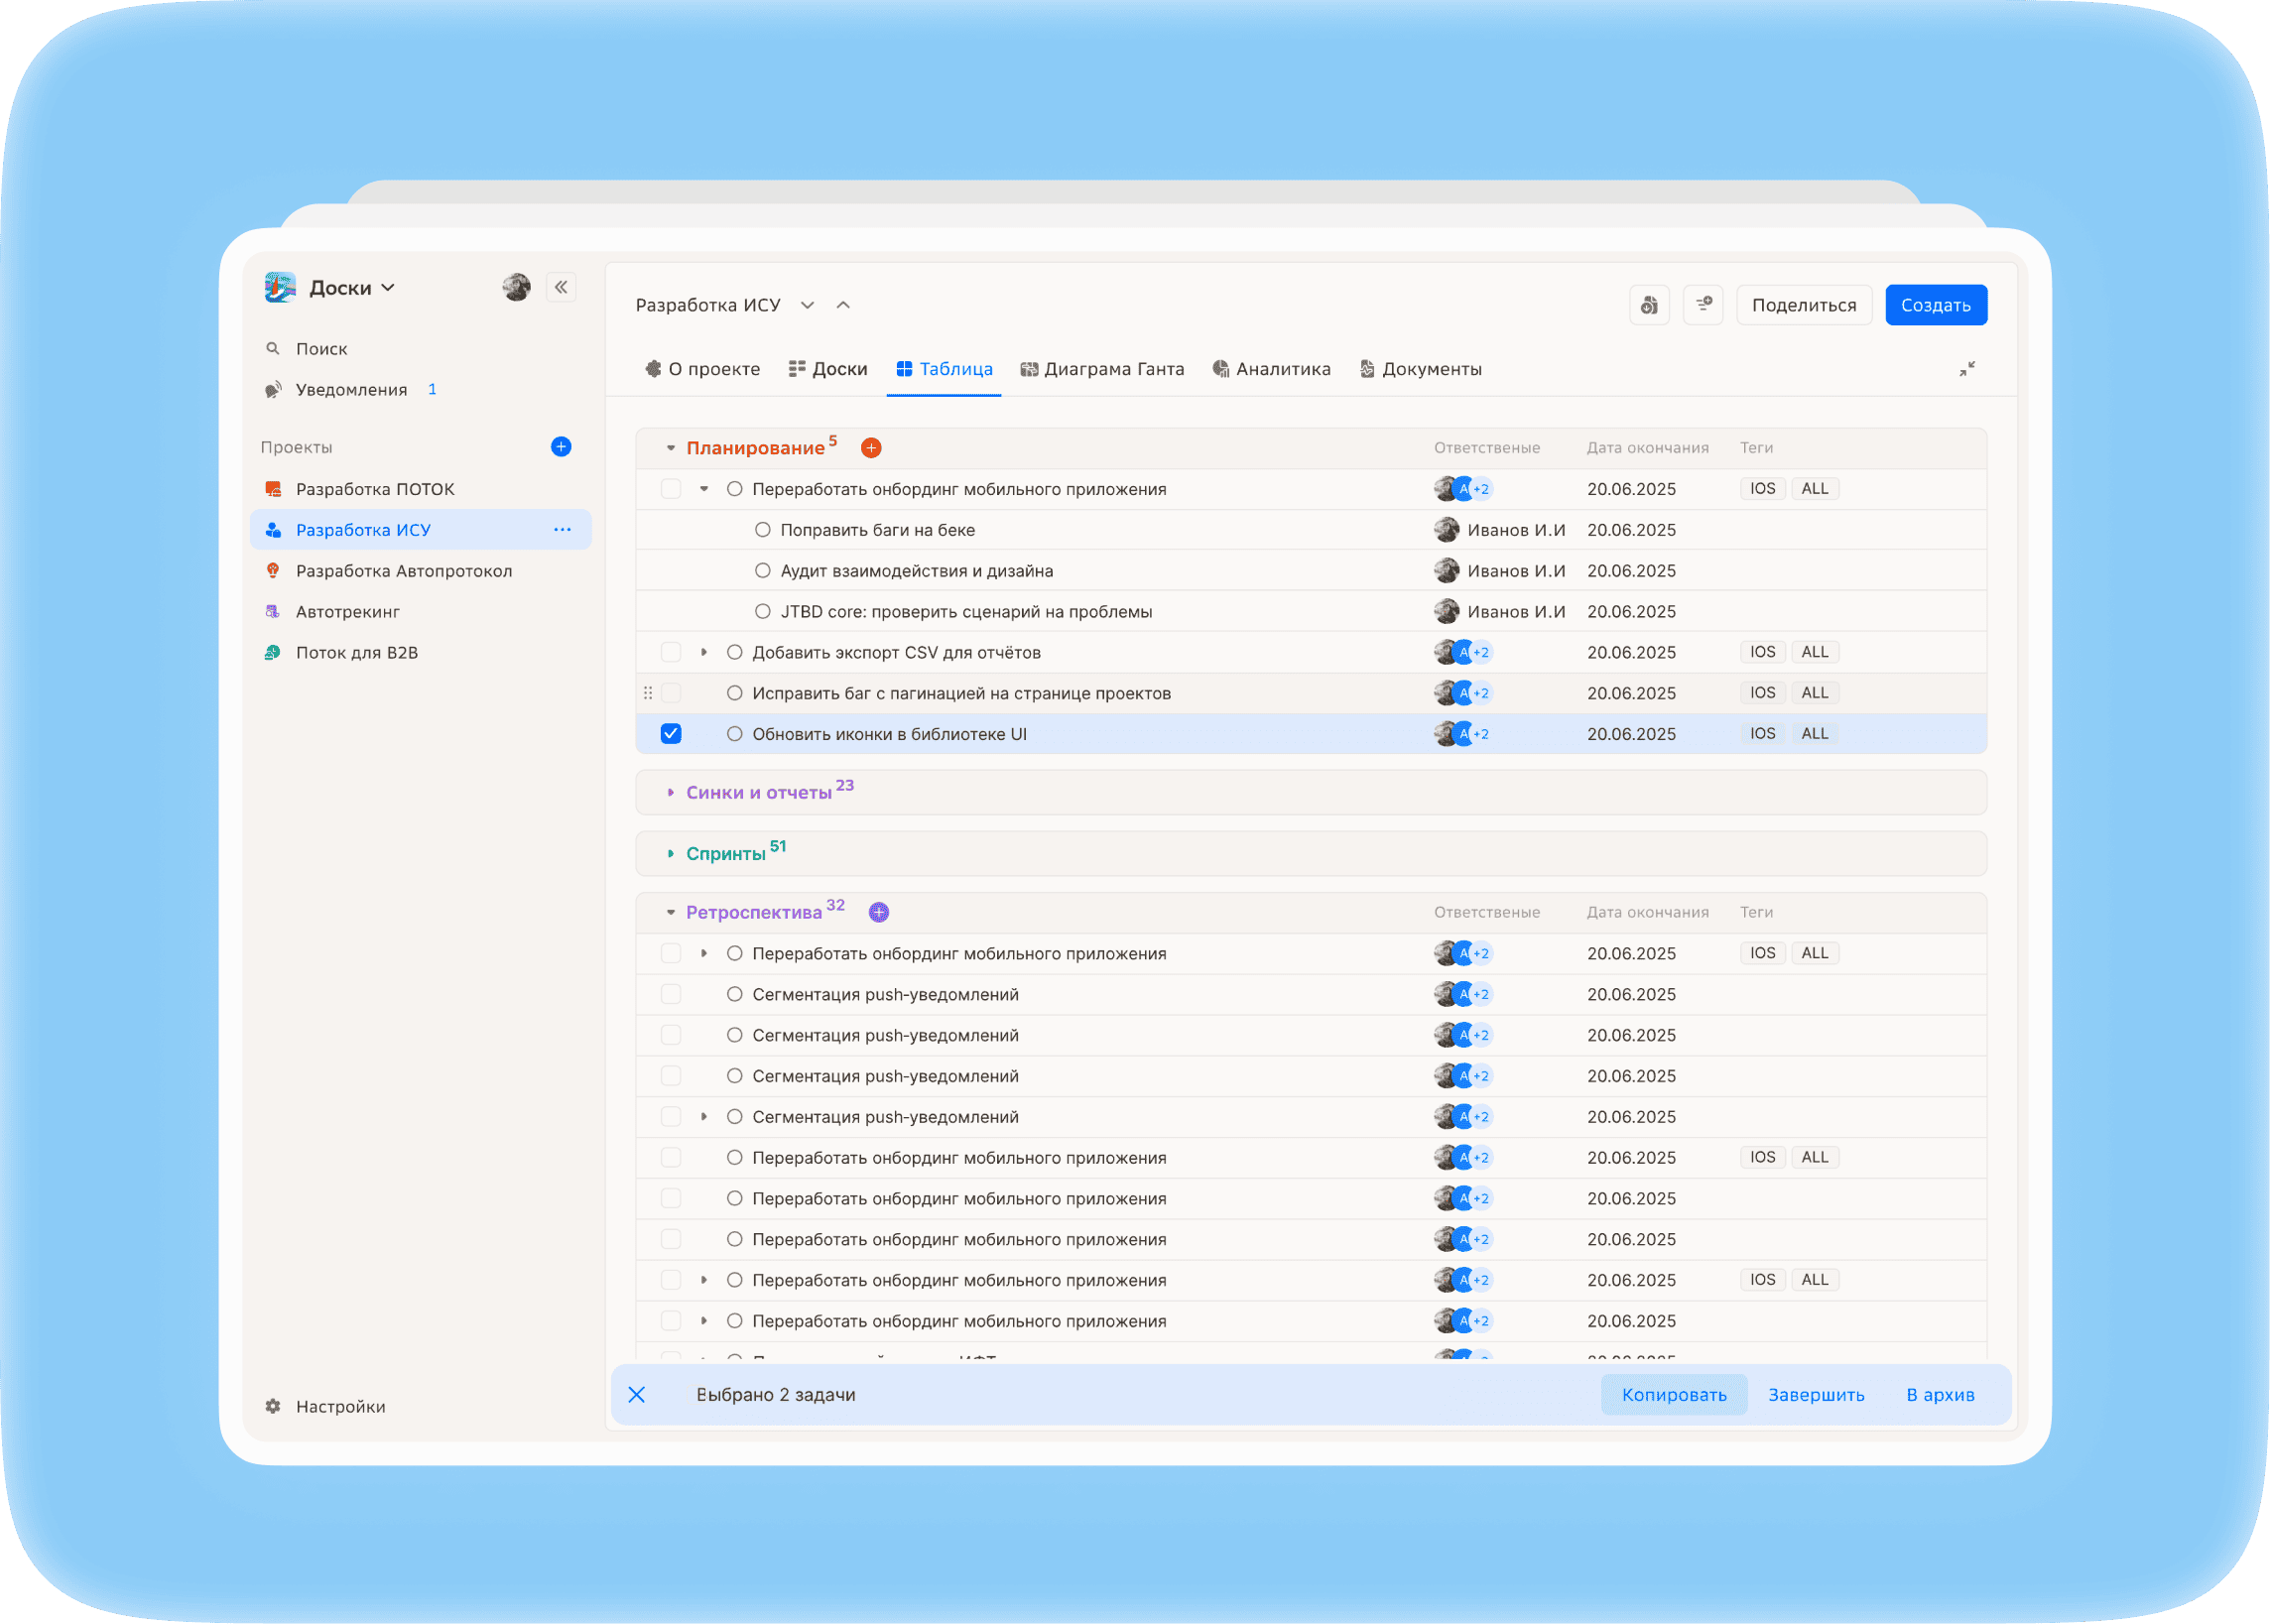Add a new project with blue plus
This screenshot has height=1624, width=2270.
561,447
